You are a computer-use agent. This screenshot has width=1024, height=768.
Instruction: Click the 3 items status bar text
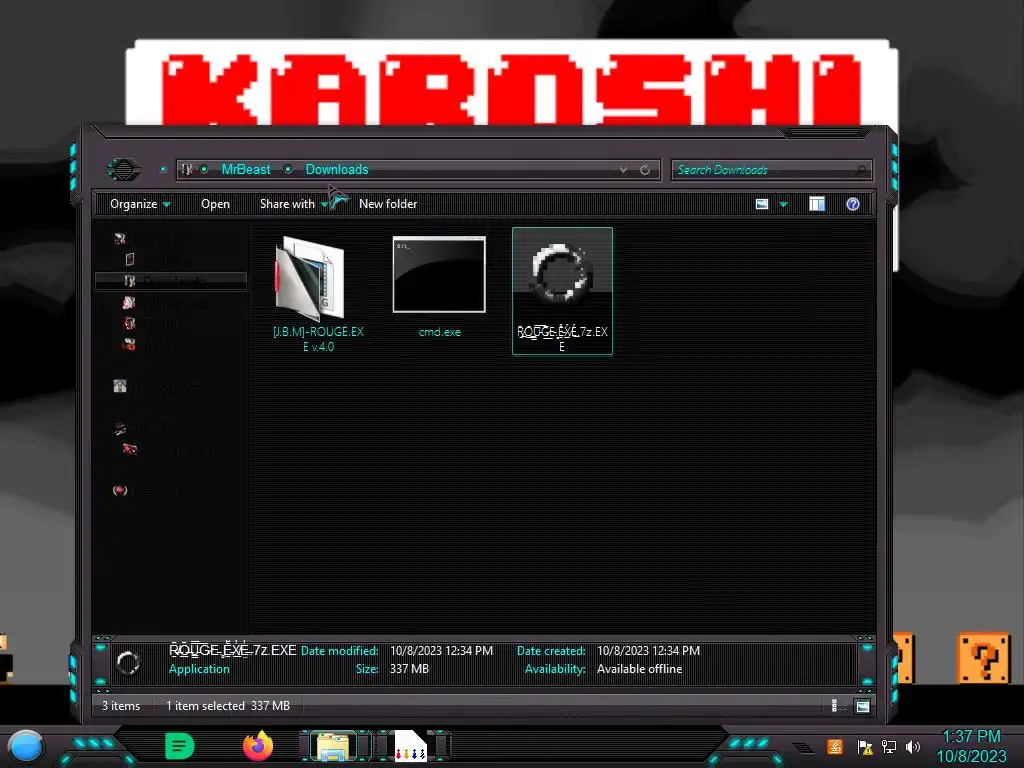(121, 706)
